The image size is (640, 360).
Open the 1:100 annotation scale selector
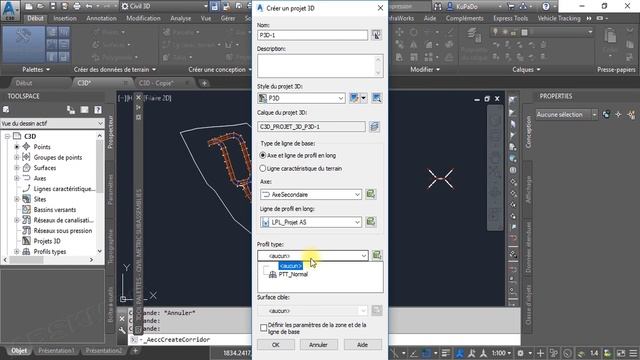pos(501,353)
